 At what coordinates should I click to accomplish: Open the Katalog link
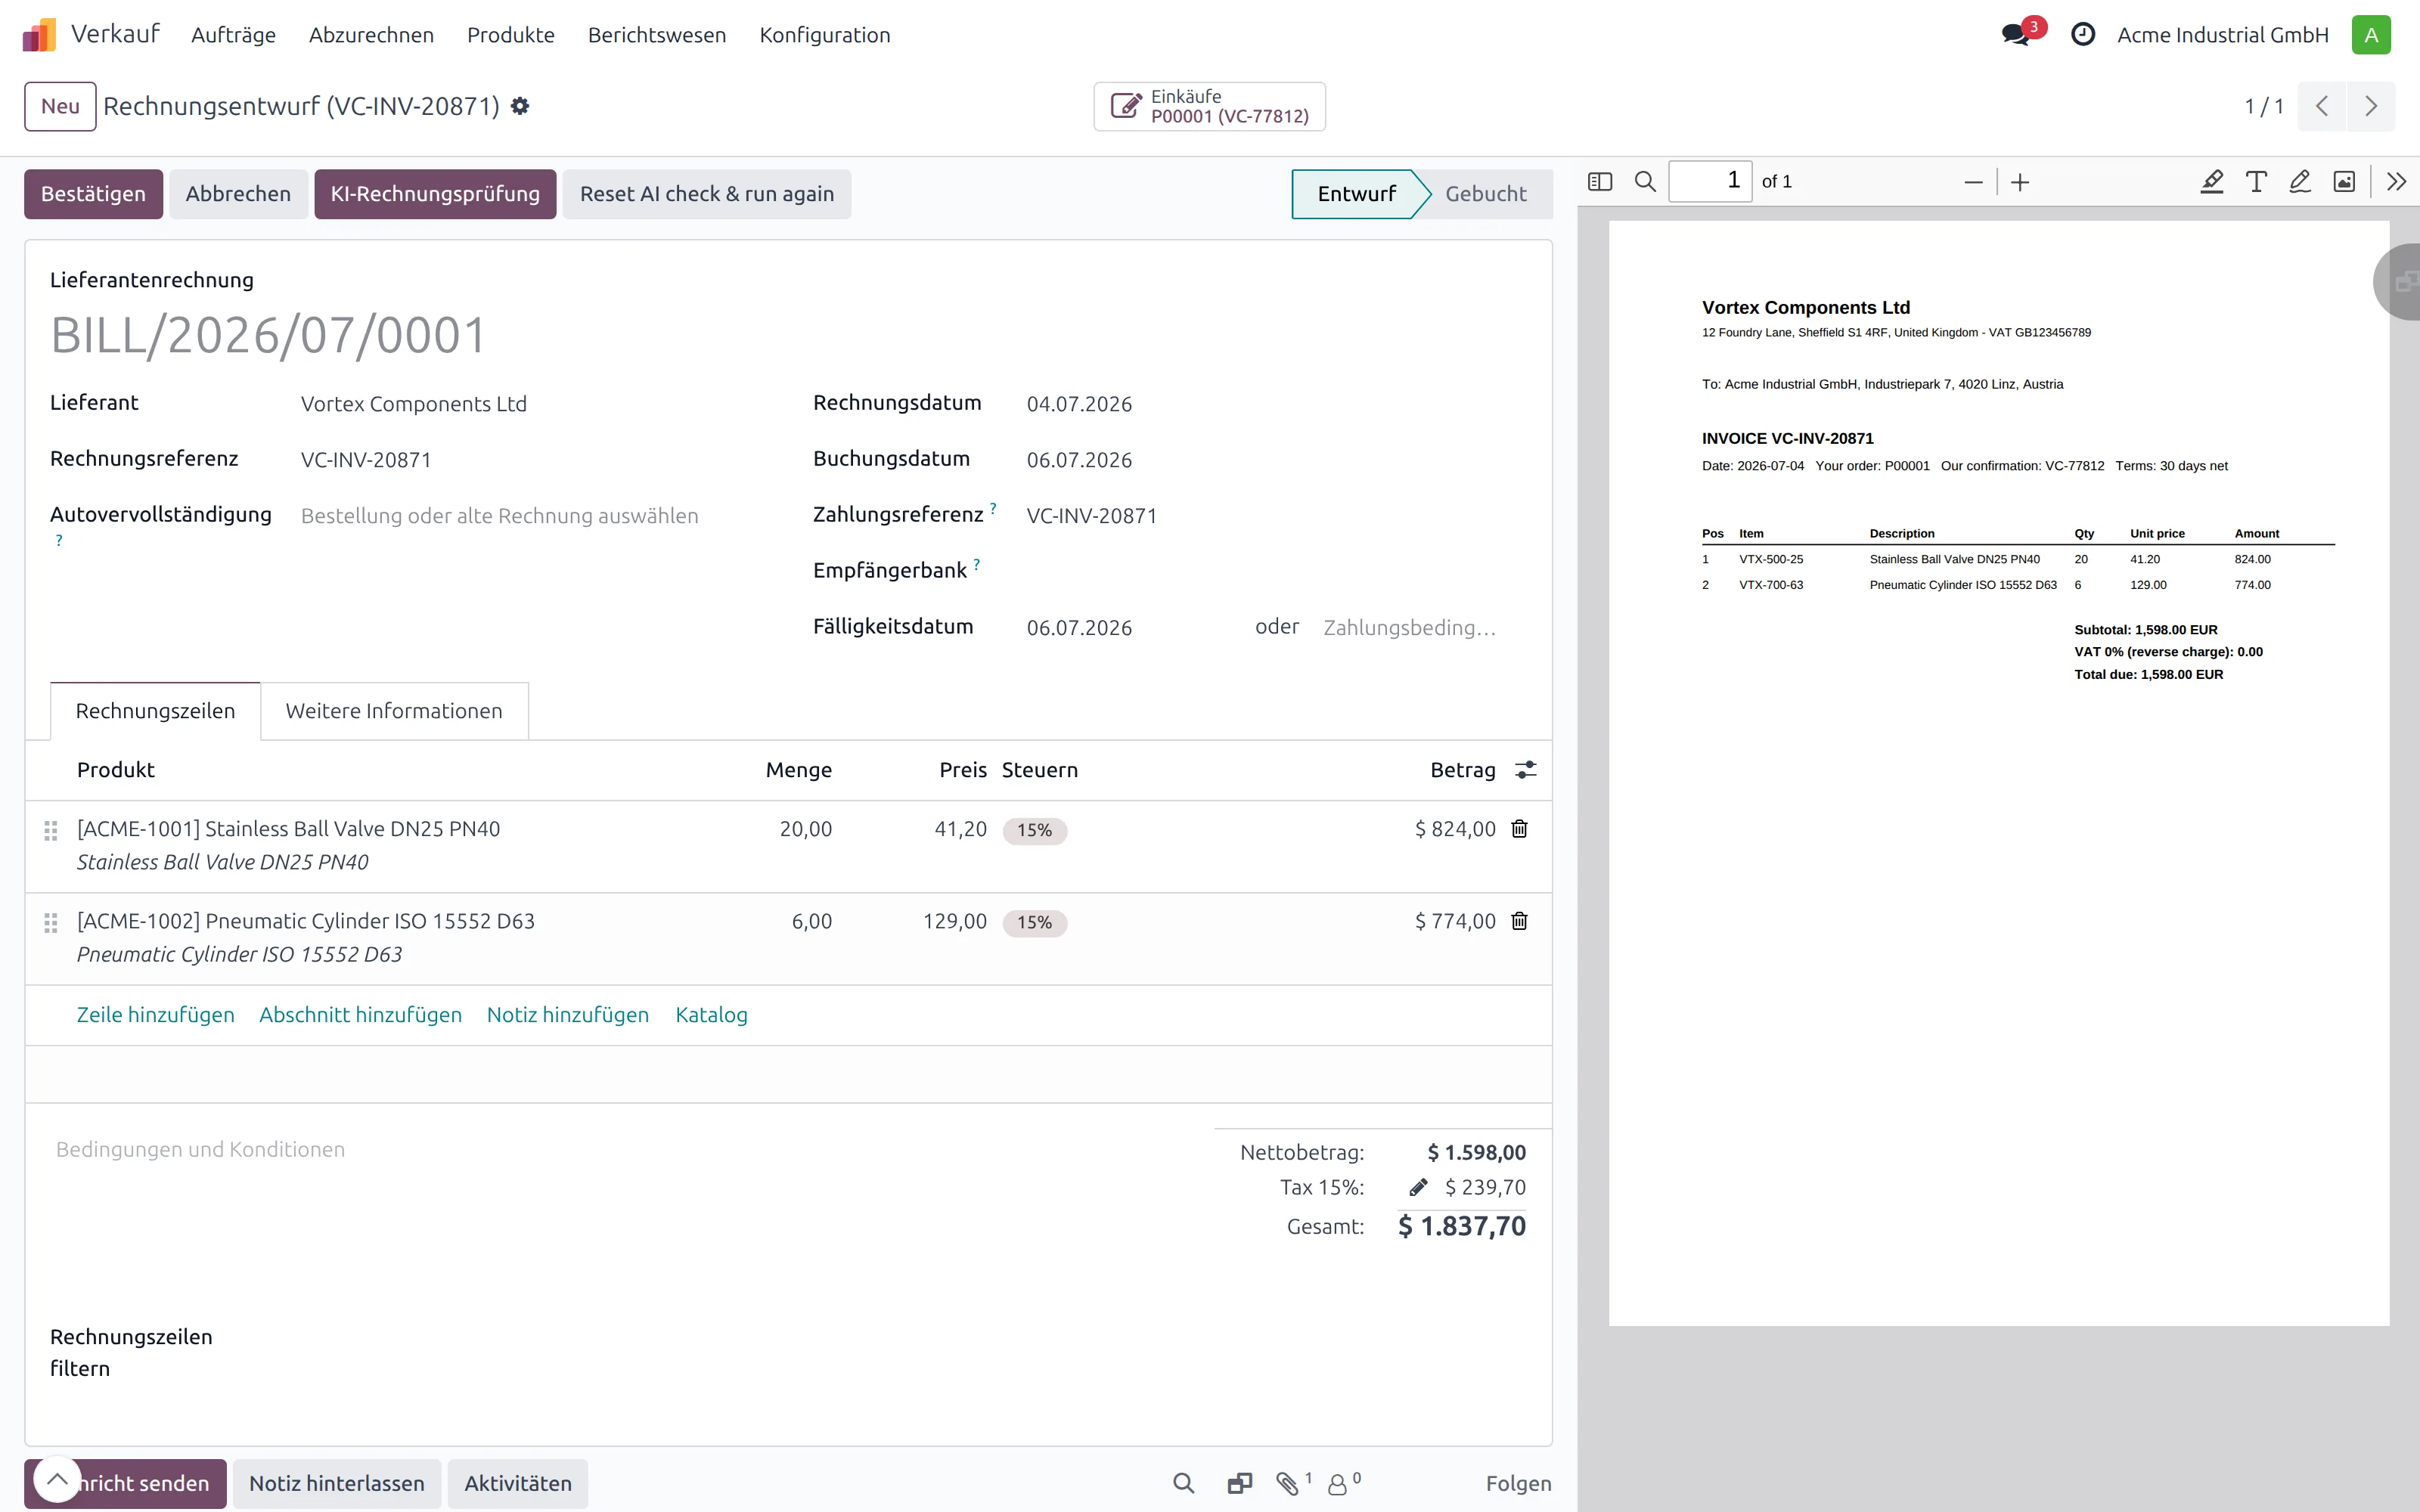711,1015
